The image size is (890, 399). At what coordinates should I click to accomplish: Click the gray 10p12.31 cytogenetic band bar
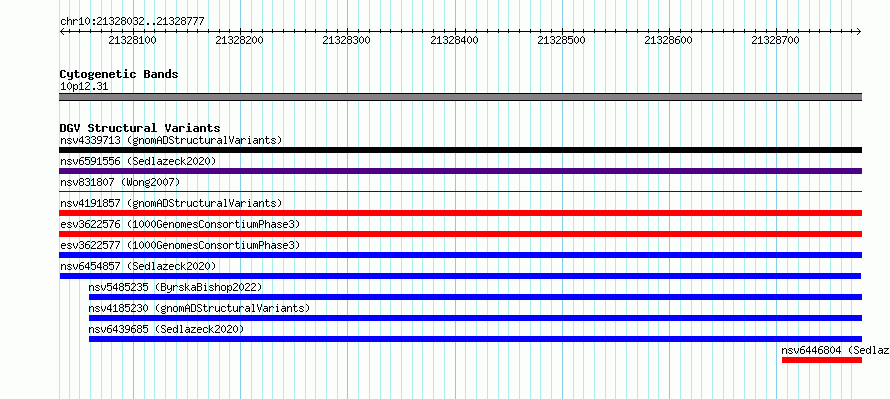coord(460,97)
